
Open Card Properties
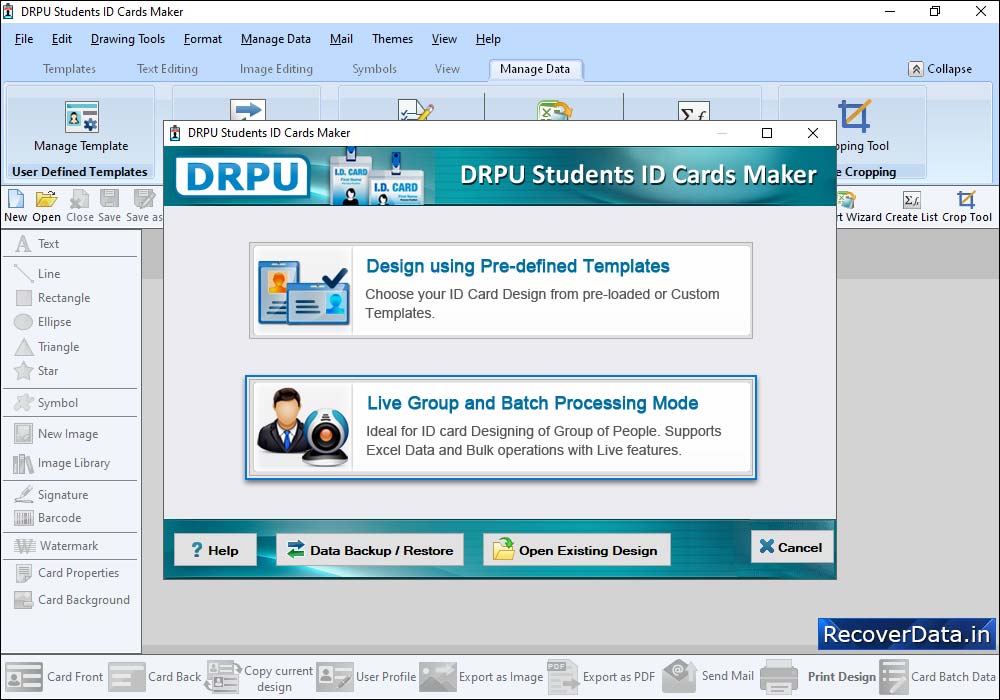click(66, 572)
